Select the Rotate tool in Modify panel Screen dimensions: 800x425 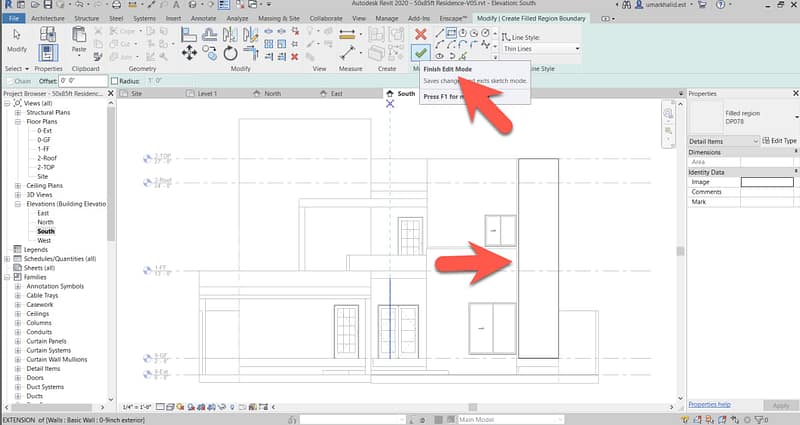tap(230, 52)
